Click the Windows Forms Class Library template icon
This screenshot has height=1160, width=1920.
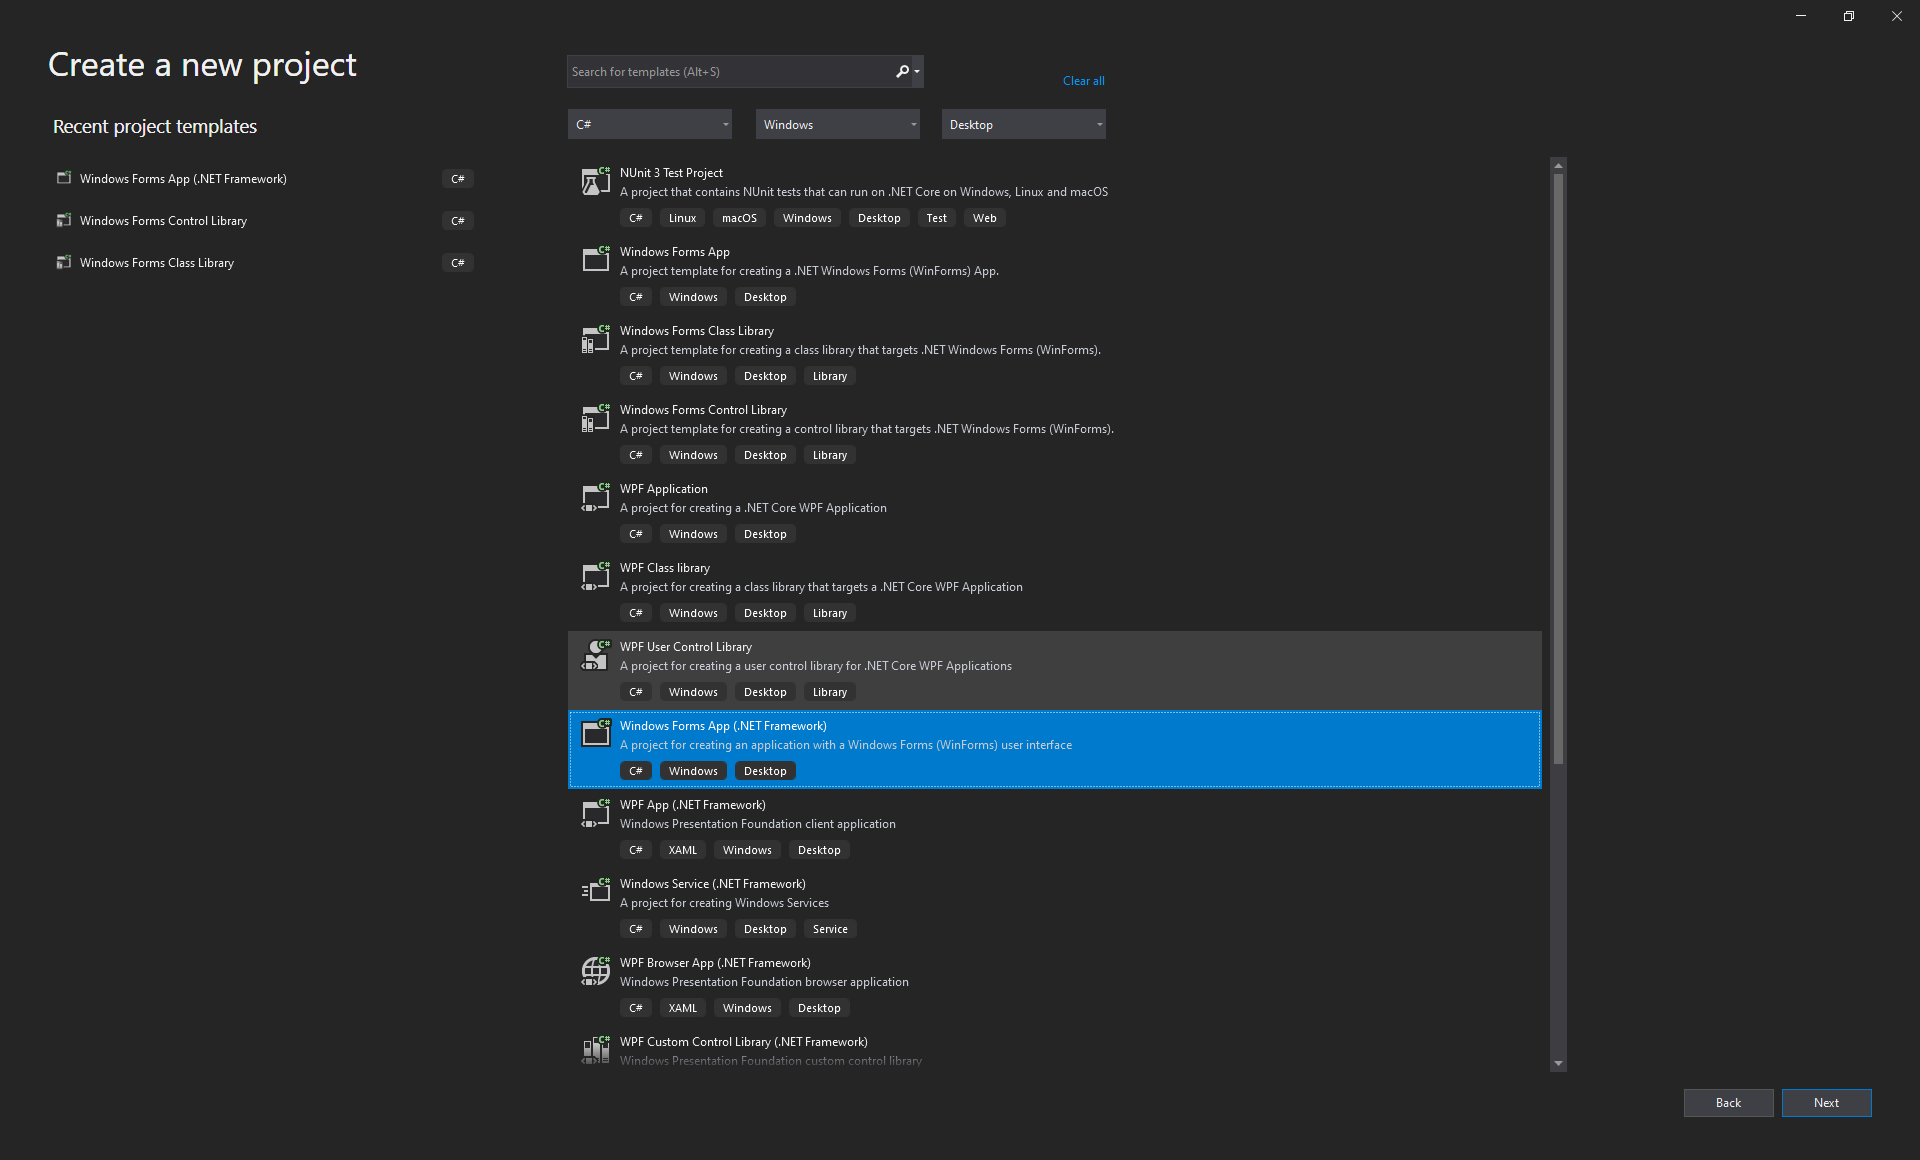click(596, 339)
